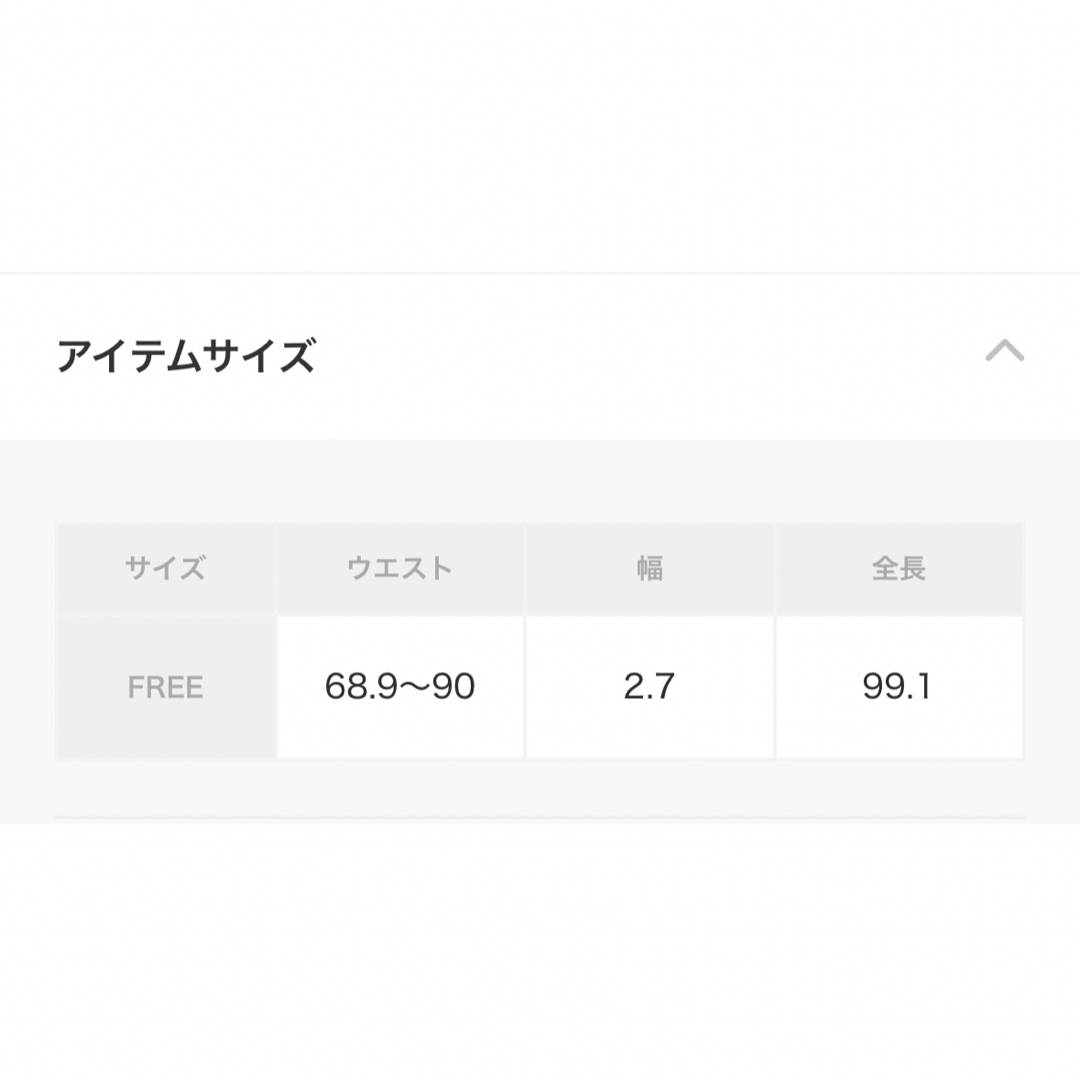1080x1080 pixels.
Task: Tap empty header space beside アイテムサイズ title
Action: point(647,355)
